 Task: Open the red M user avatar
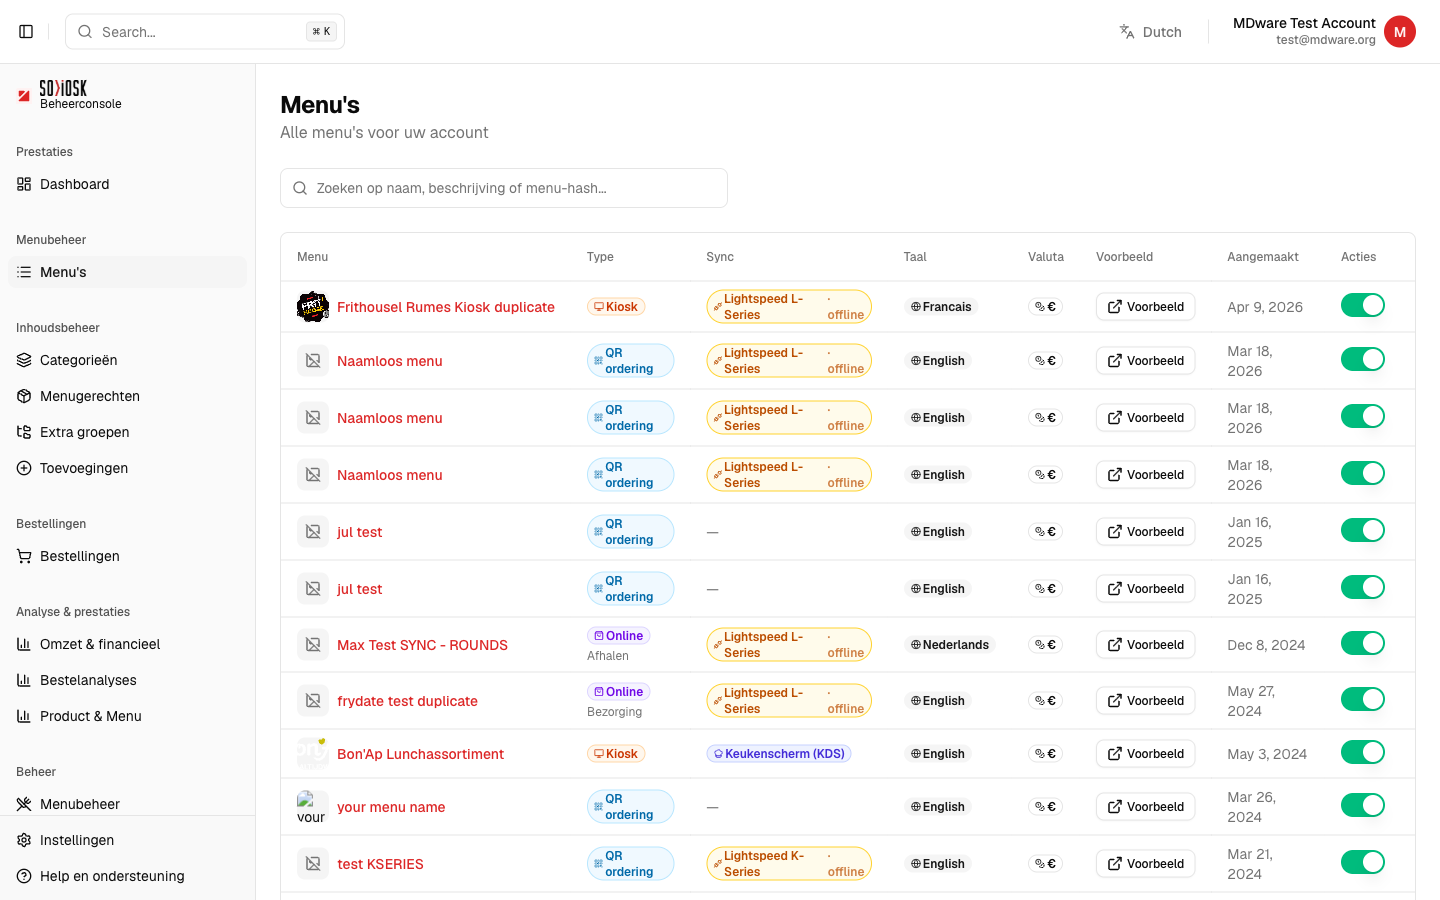pyautogui.click(x=1400, y=32)
